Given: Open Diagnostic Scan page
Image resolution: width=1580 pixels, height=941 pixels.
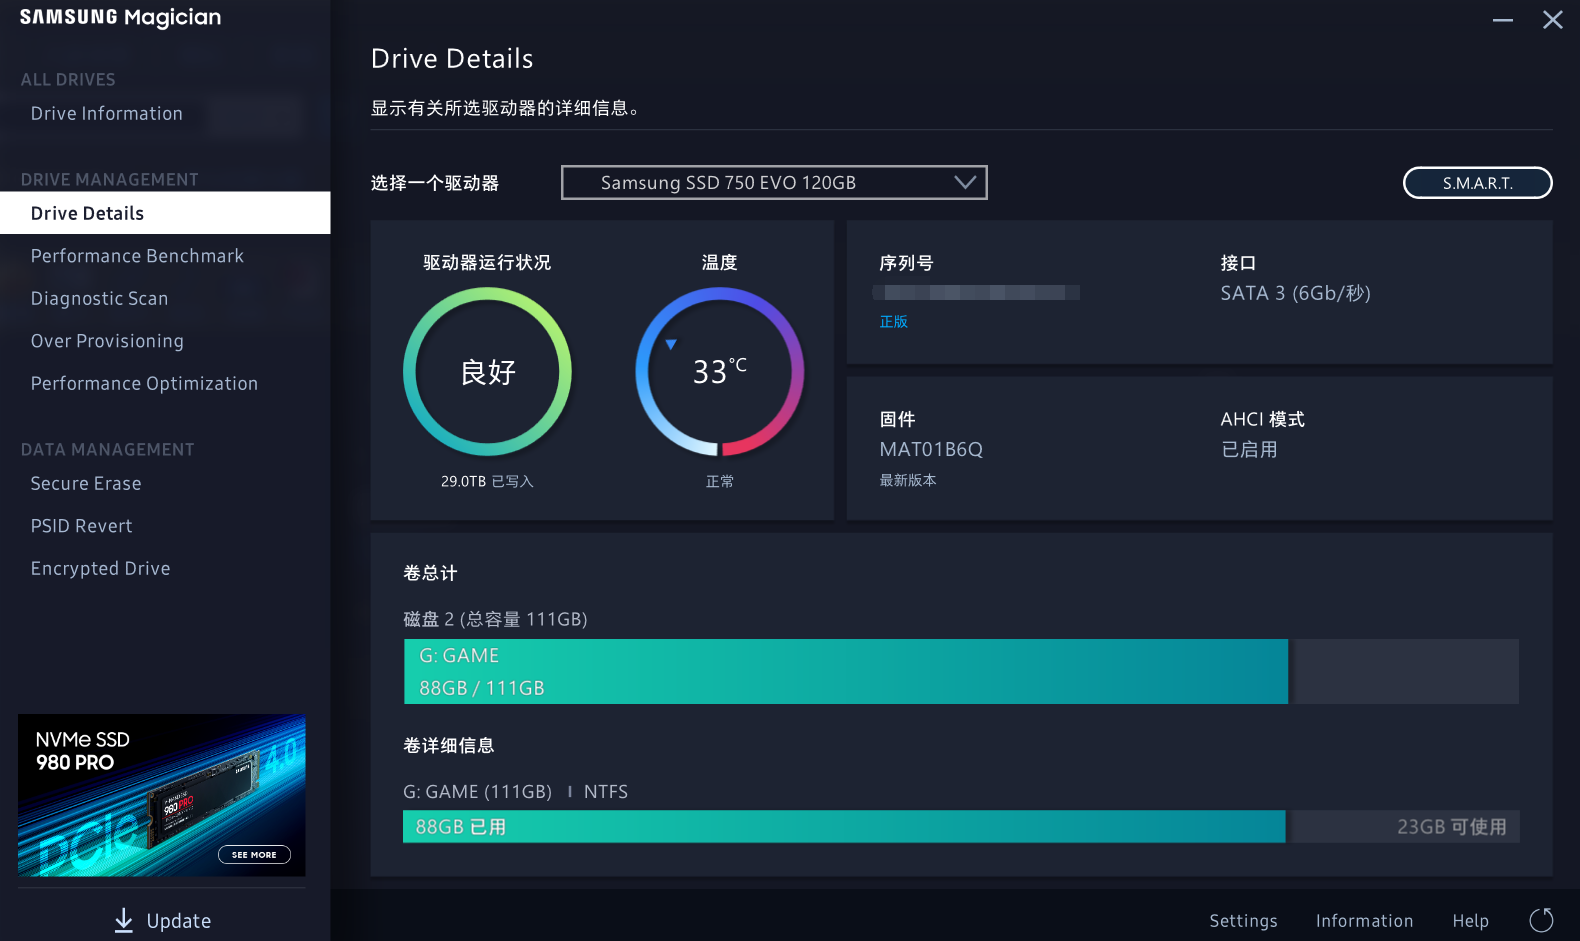Looking at the screenshot, I should (x=99, y=299).
